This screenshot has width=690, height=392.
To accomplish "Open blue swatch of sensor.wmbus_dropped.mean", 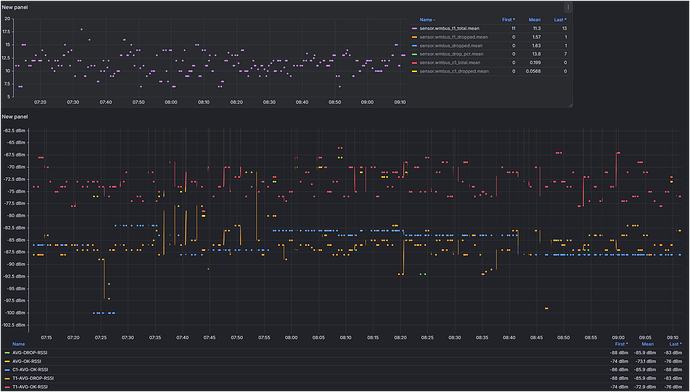I will pyautogui.click(x=414, y=46).
